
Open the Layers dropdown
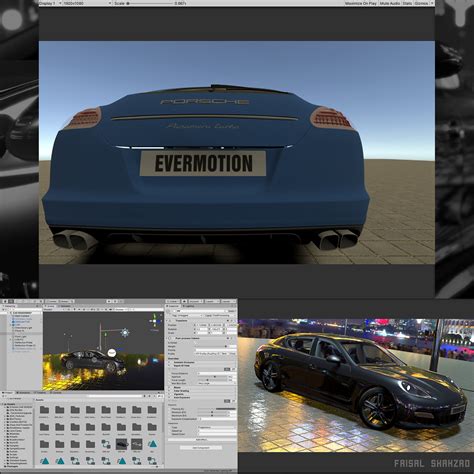pos(212,301)
